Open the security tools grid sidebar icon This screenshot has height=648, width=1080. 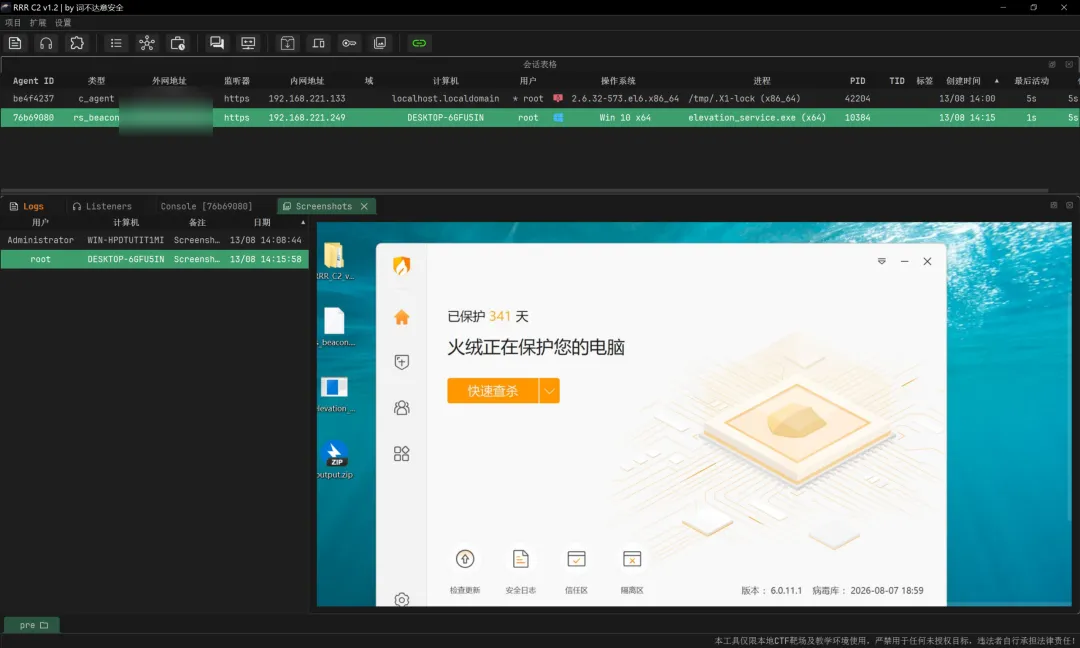402,454
